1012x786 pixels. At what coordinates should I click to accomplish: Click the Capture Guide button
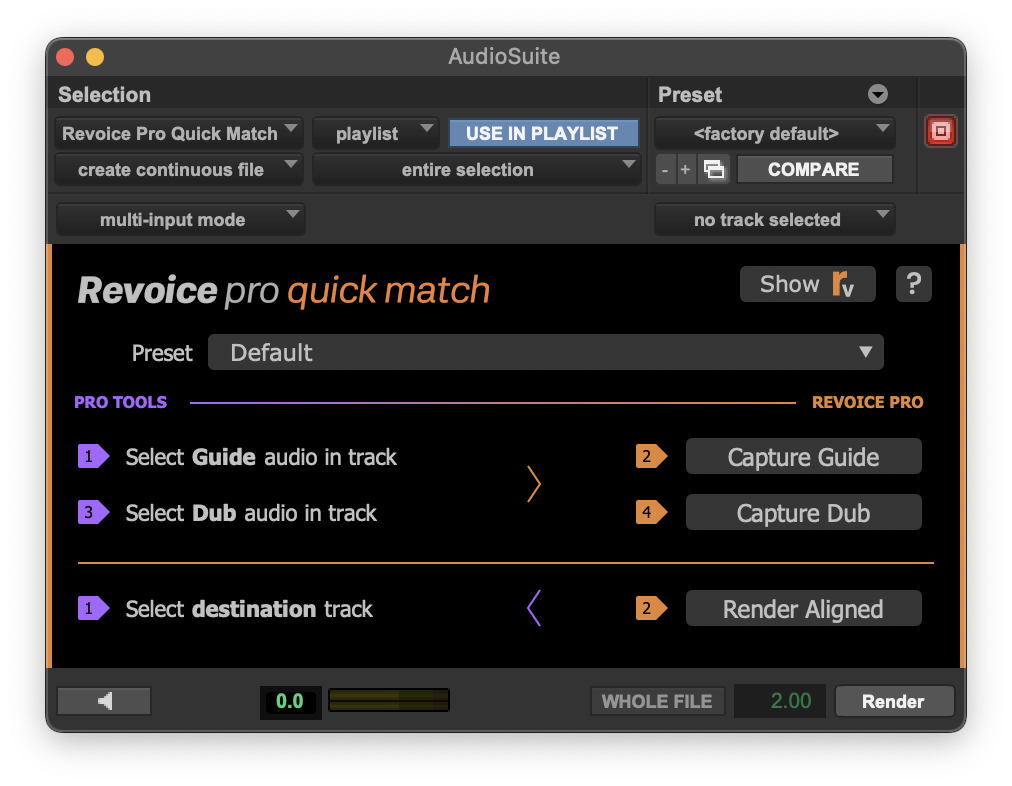[x=803, y=457]
